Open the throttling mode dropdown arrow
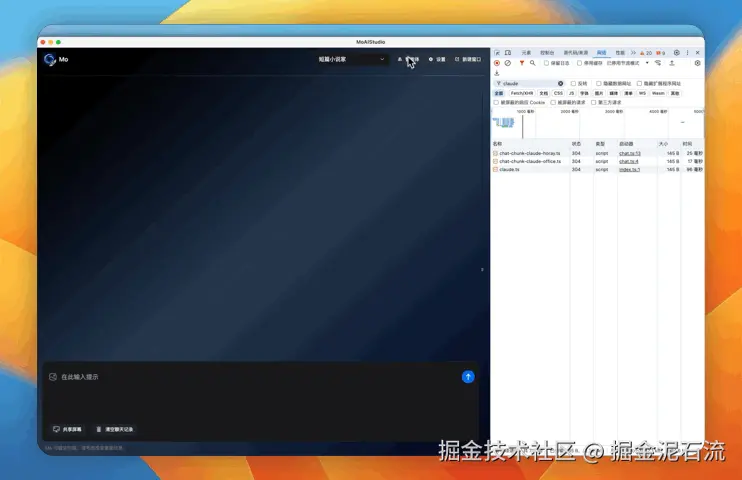This screenshot has width=742, height=480. coord(647,63)
